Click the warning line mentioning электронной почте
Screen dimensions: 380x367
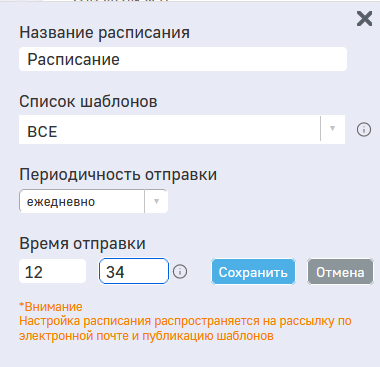(146, 336)
